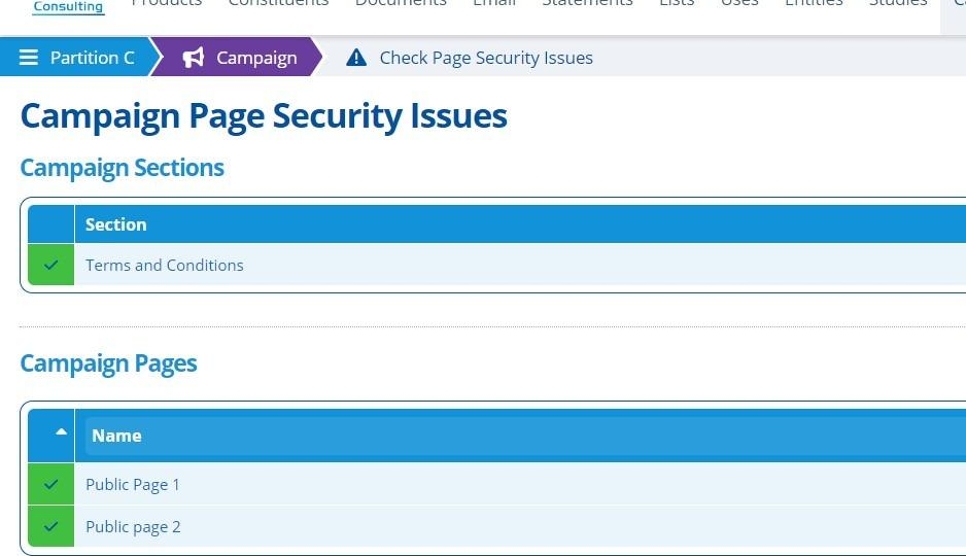The width and height of the screenshot is (966, 556).
Task: Click the hamburger menu icon beside Partition C
Action: point(29,58)
